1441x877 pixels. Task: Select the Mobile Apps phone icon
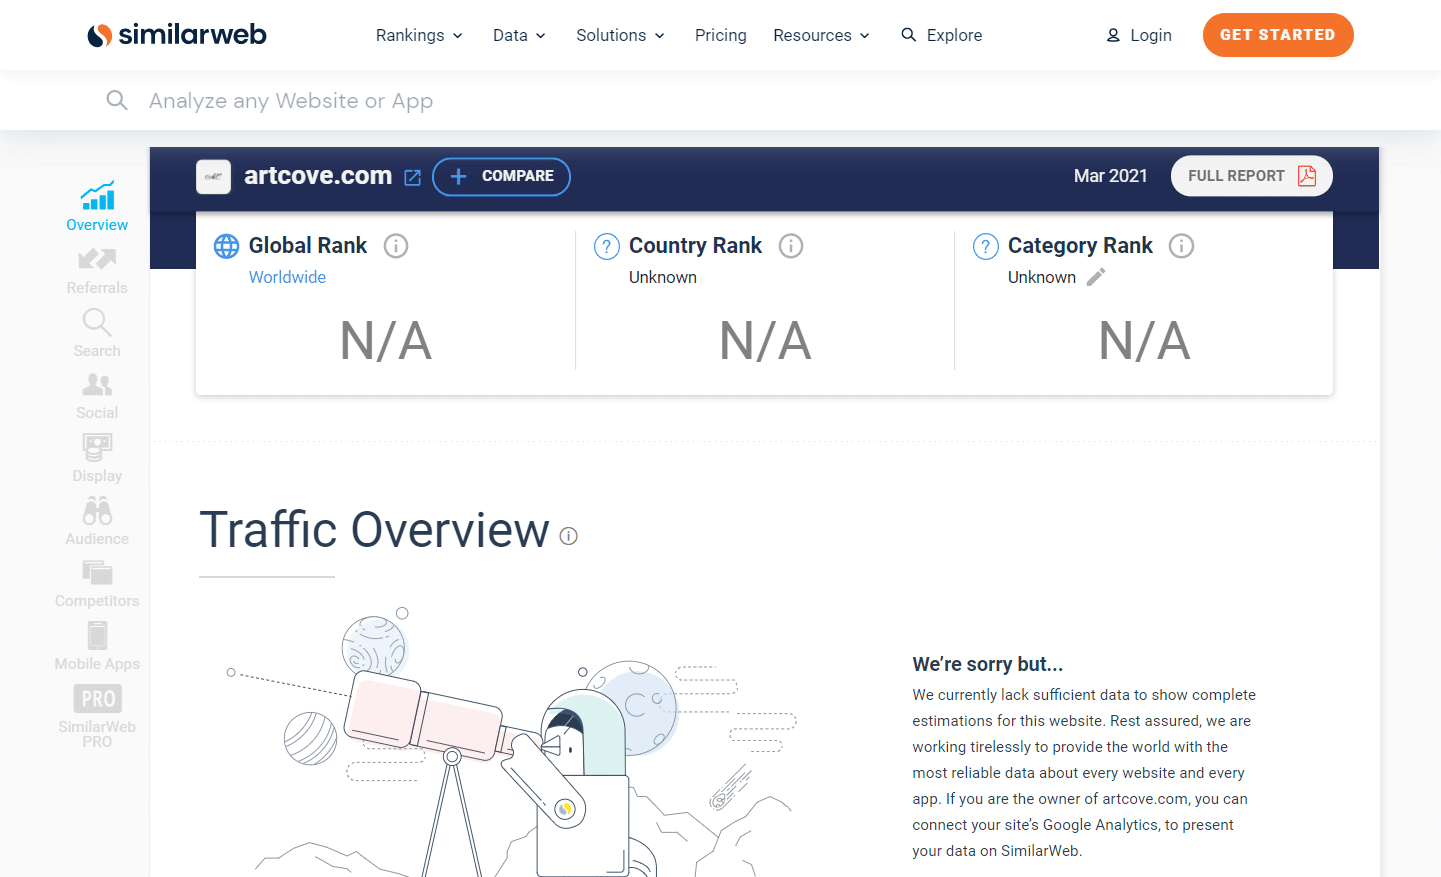click(x=96, y=635)
